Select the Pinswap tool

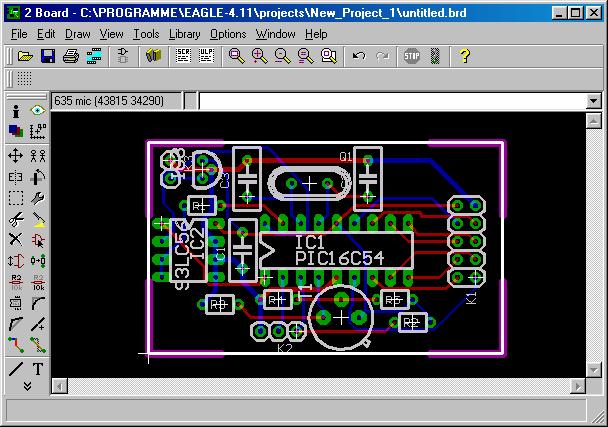pyautogui.click(x=16, y=261)
